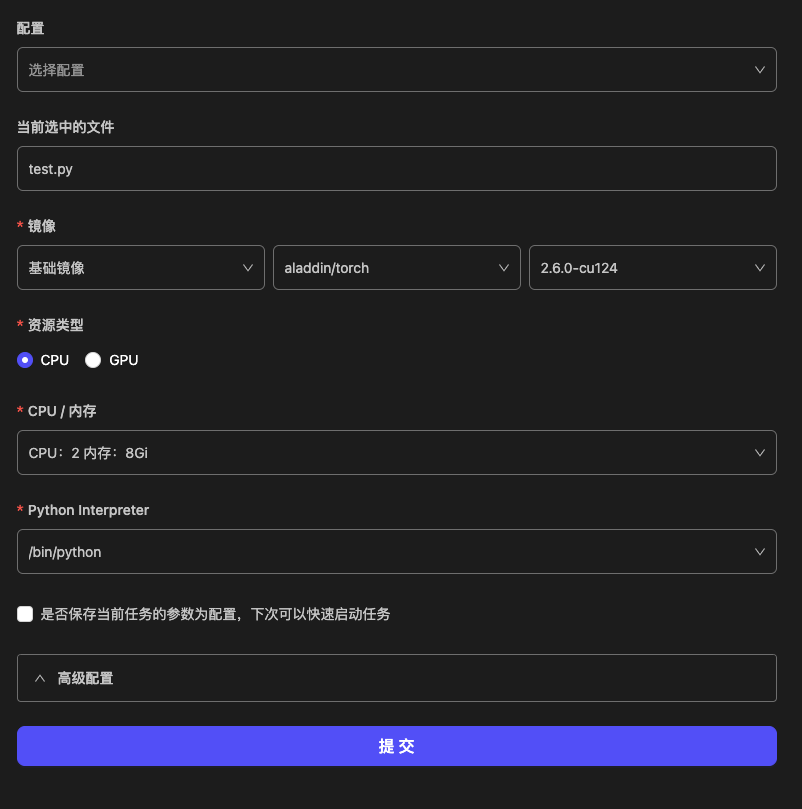Open the 选择配置 configuration dropdown
Screen dimensions: 802x809
[x=397, y=69]
